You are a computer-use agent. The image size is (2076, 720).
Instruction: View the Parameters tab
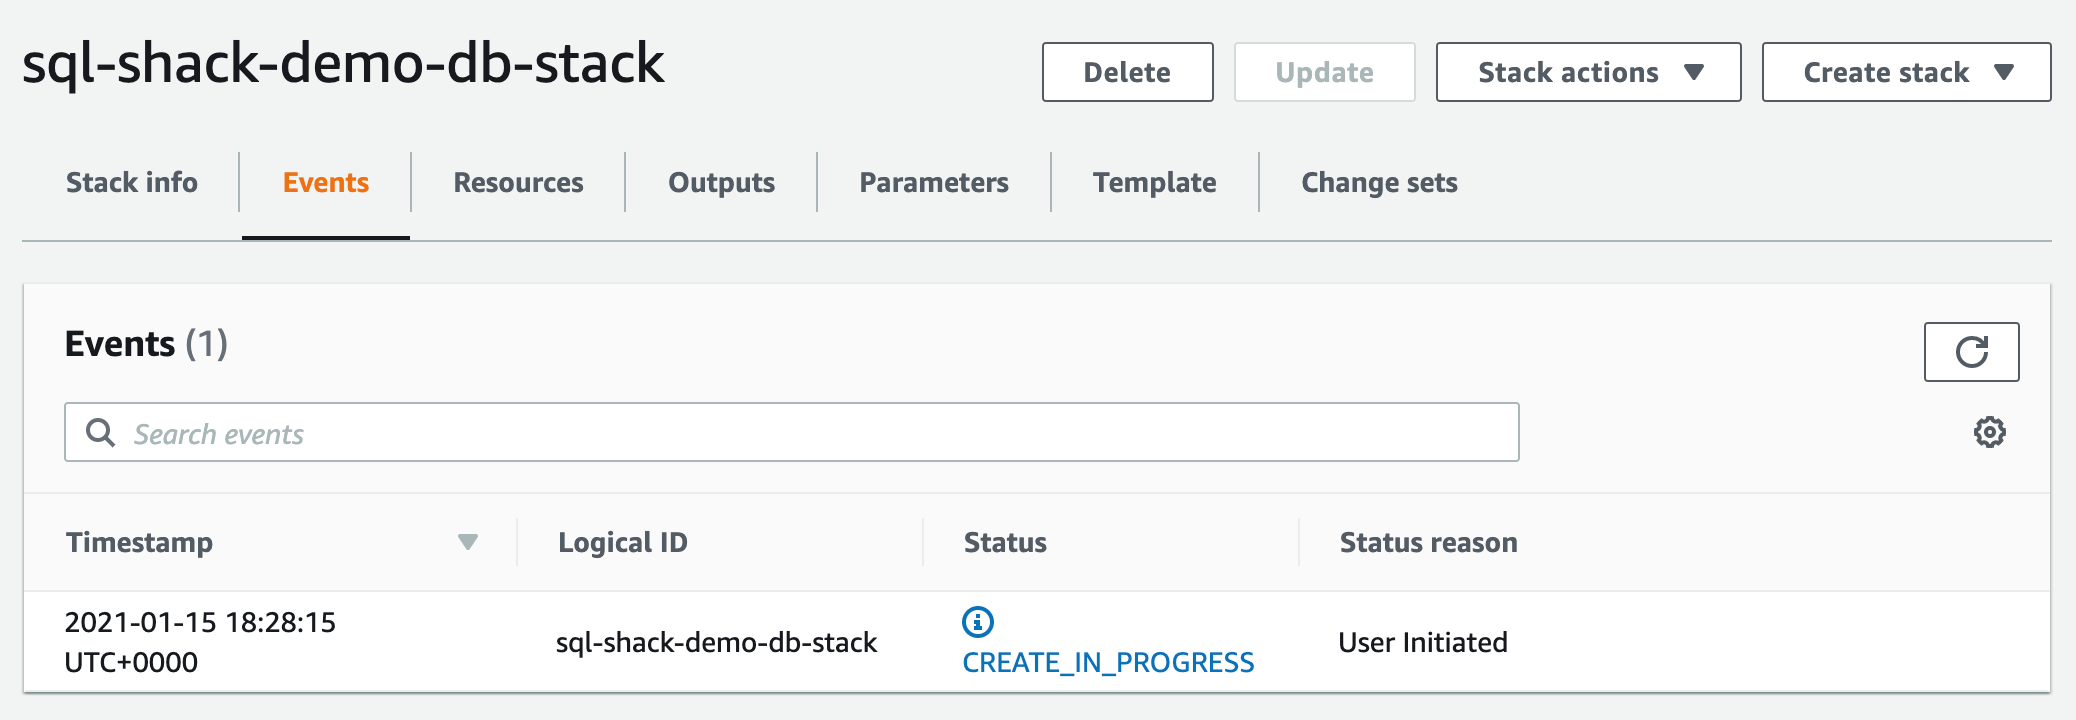tap(934, 183)
